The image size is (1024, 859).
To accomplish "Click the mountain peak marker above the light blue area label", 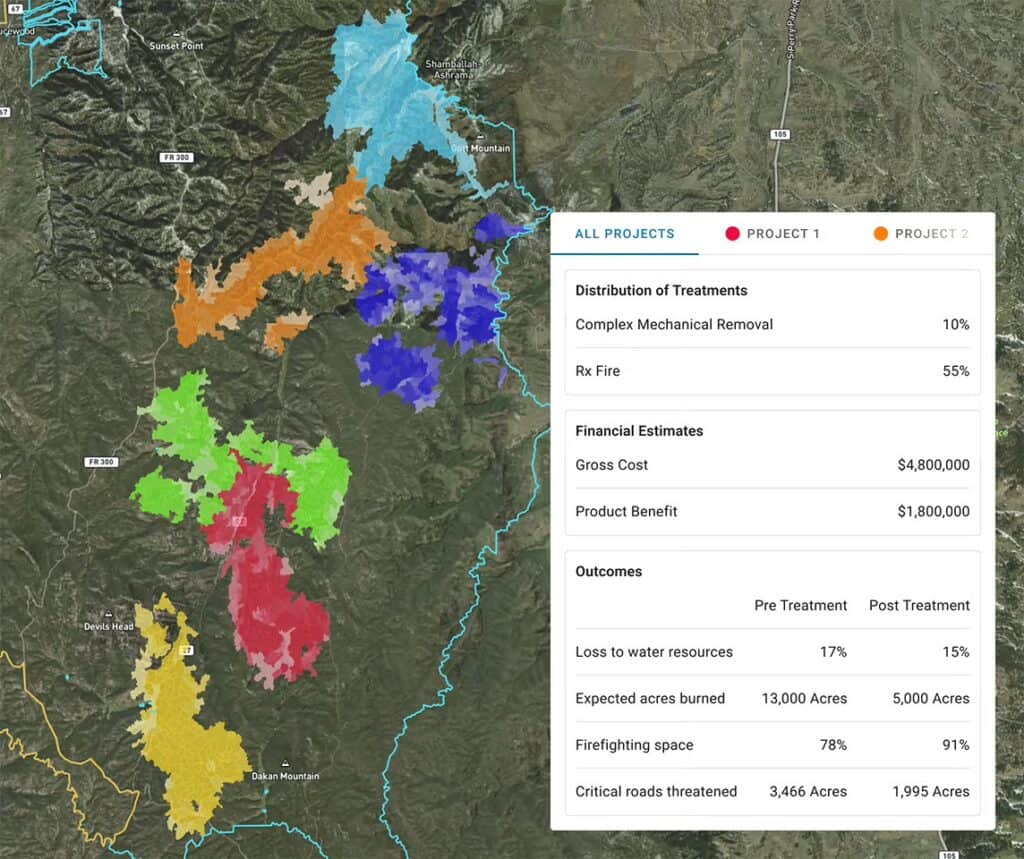I will [481, 137].
